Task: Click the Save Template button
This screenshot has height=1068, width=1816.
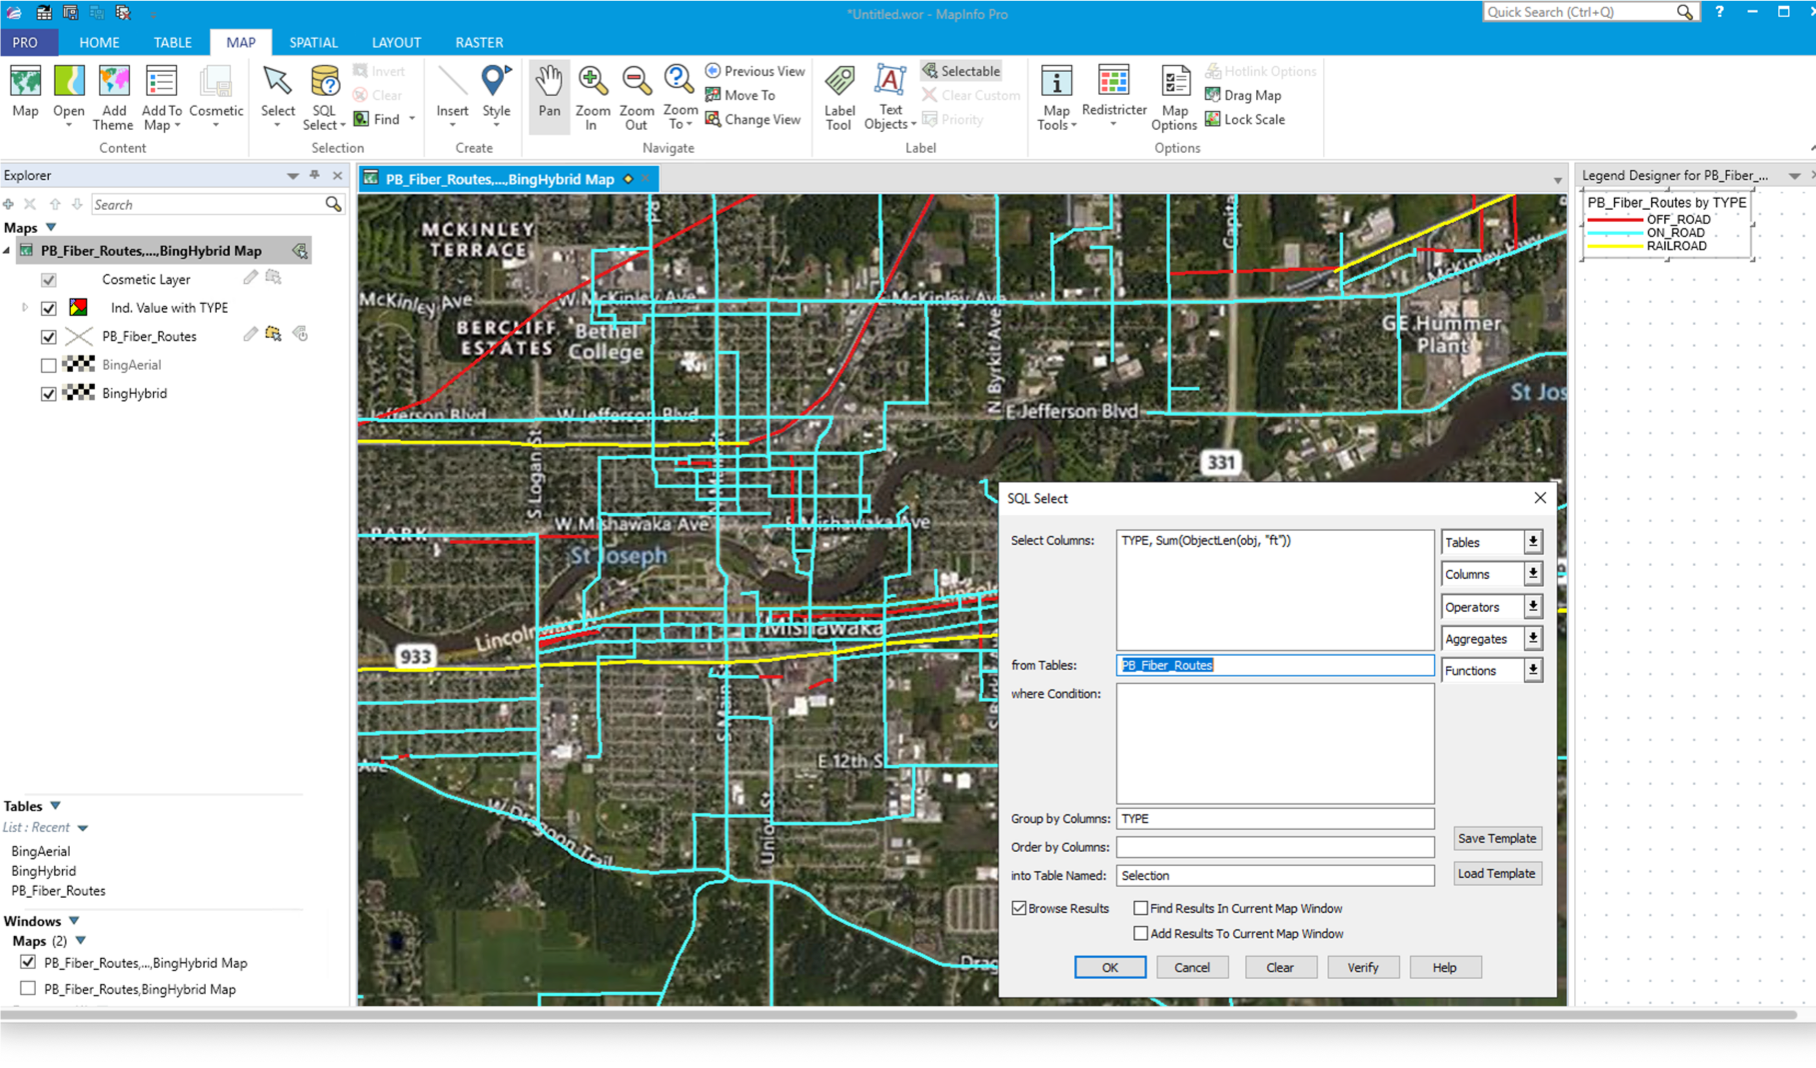Action: click(1497, 838)
